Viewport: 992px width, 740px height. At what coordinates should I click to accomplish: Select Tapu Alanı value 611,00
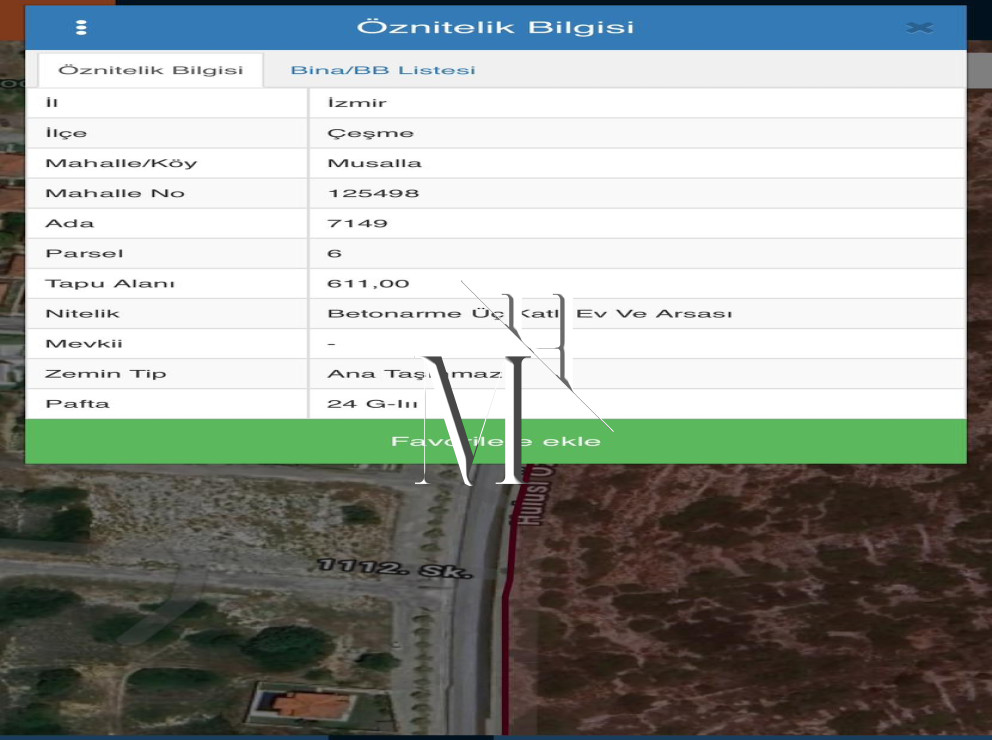[x=368, y=283]
